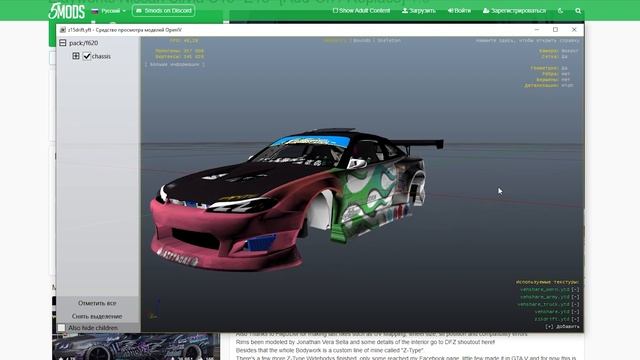Image resolution: width=640 pixels, height=360 pixels.
Task: Remove the vehshare_army.ytd texture entry
Action: [575, 297]
